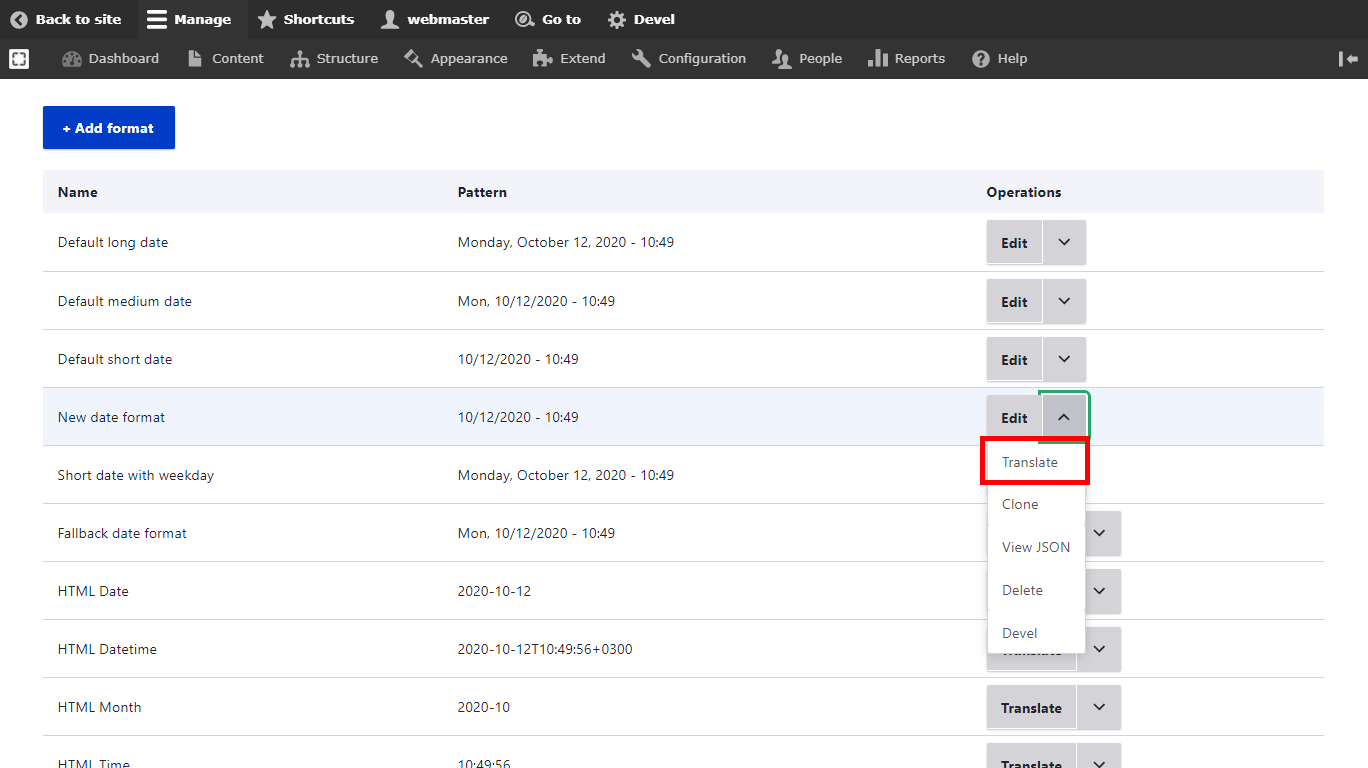Viewport: 1368px width, 768px height.
Task: Open Extend modules page
Action: click(x=569, y=59)
